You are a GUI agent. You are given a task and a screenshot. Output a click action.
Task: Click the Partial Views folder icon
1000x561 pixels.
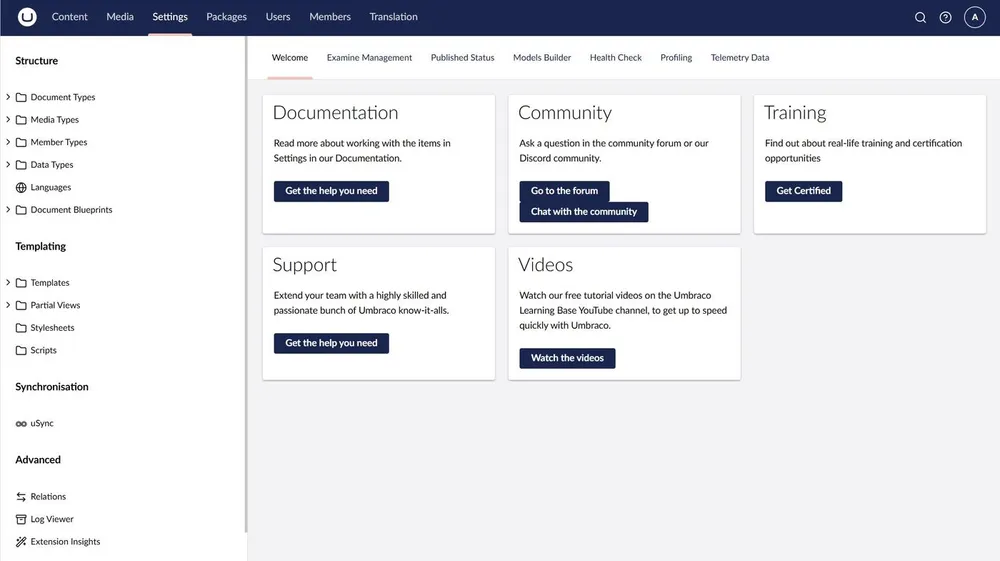(x=21, y=305)
